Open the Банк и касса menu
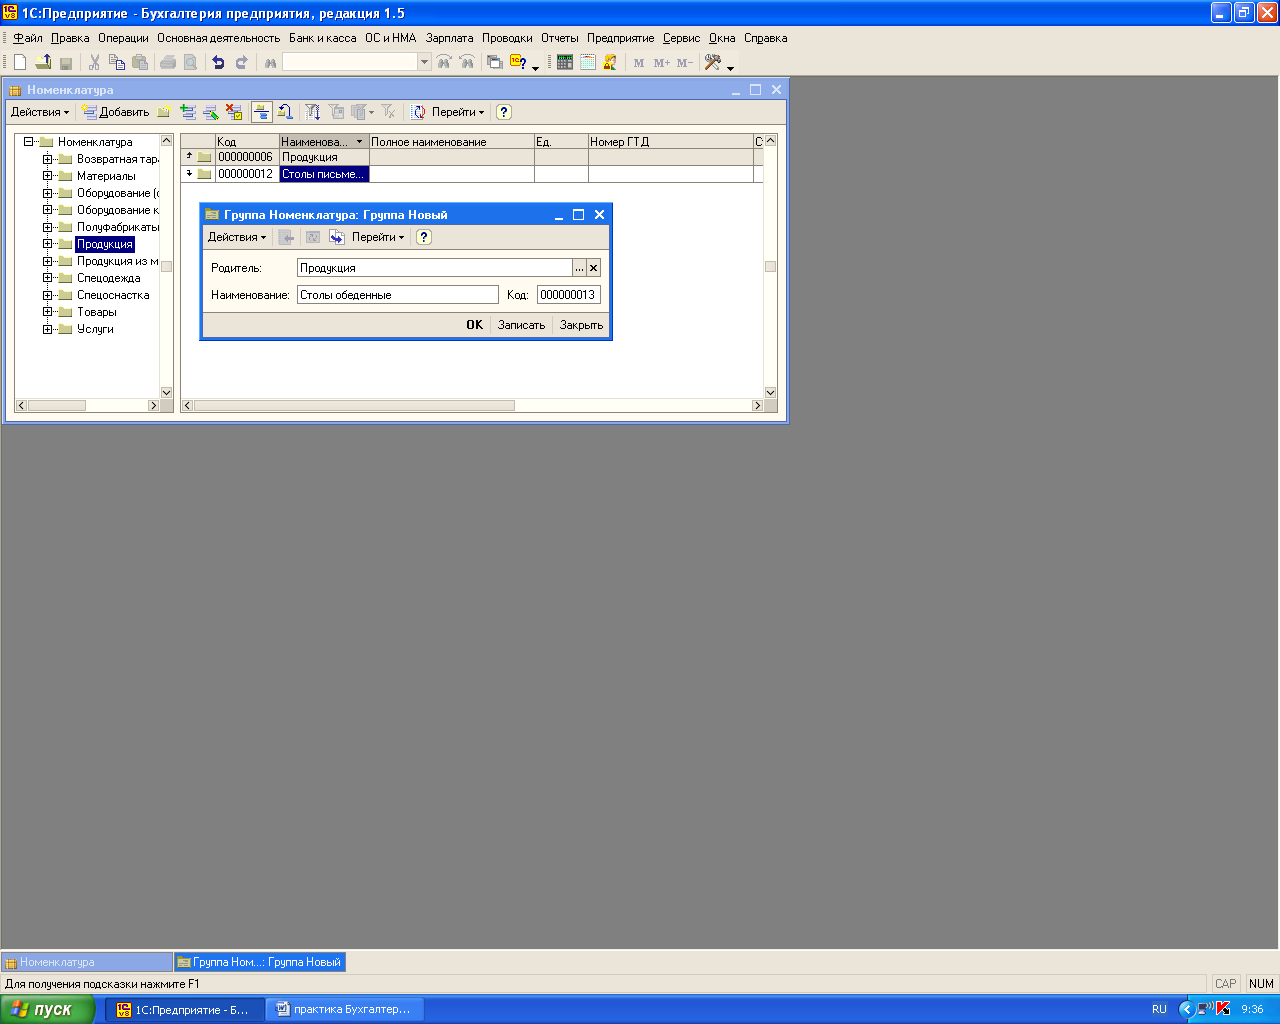 (323, 38)
